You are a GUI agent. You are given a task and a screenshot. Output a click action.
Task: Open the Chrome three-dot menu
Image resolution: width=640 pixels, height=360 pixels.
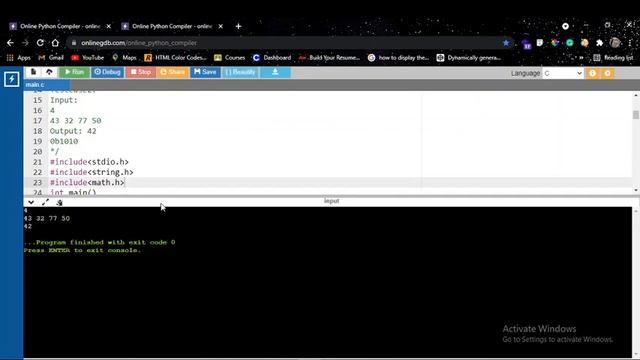630,42
